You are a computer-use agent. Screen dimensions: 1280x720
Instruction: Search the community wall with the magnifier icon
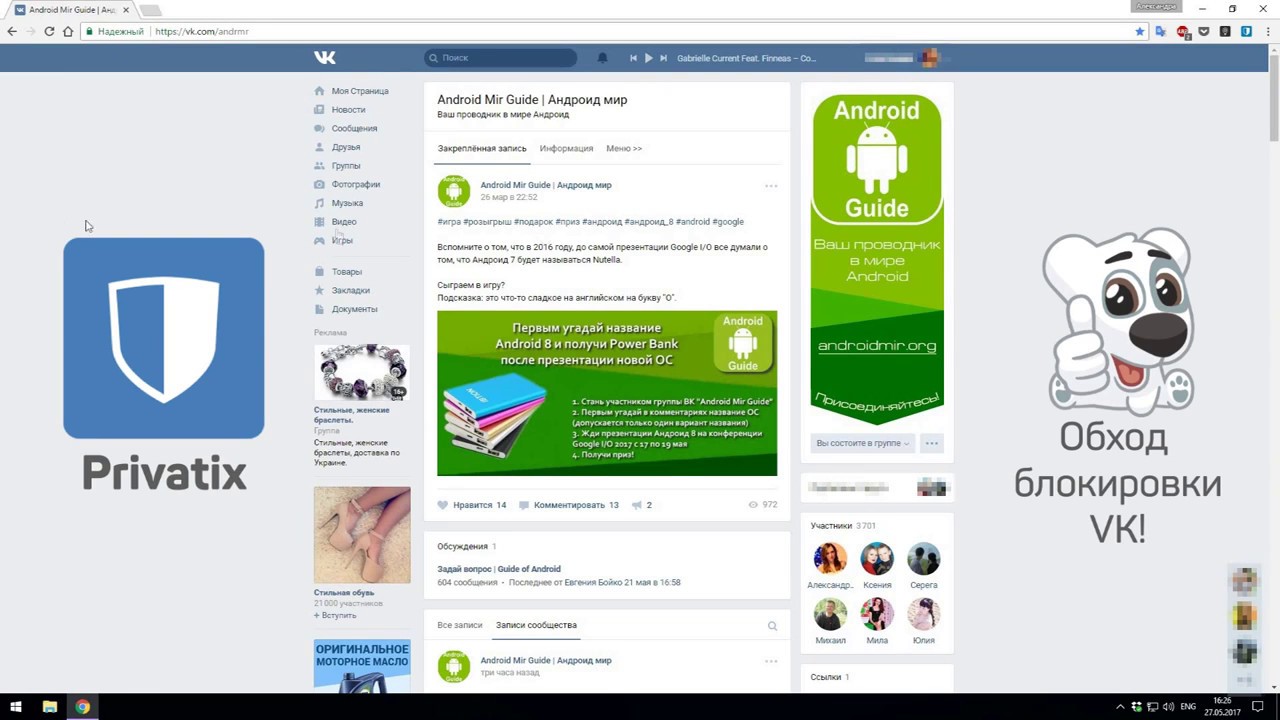coord(772,626)
